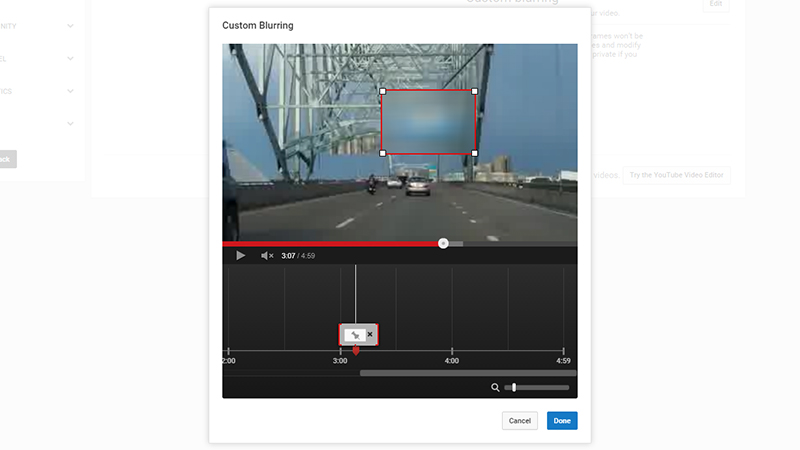Click the timeline horizontal scrollbar
The height and width of the screenshot is (450, 800).
pyautogui.click(x=468, y=373)
